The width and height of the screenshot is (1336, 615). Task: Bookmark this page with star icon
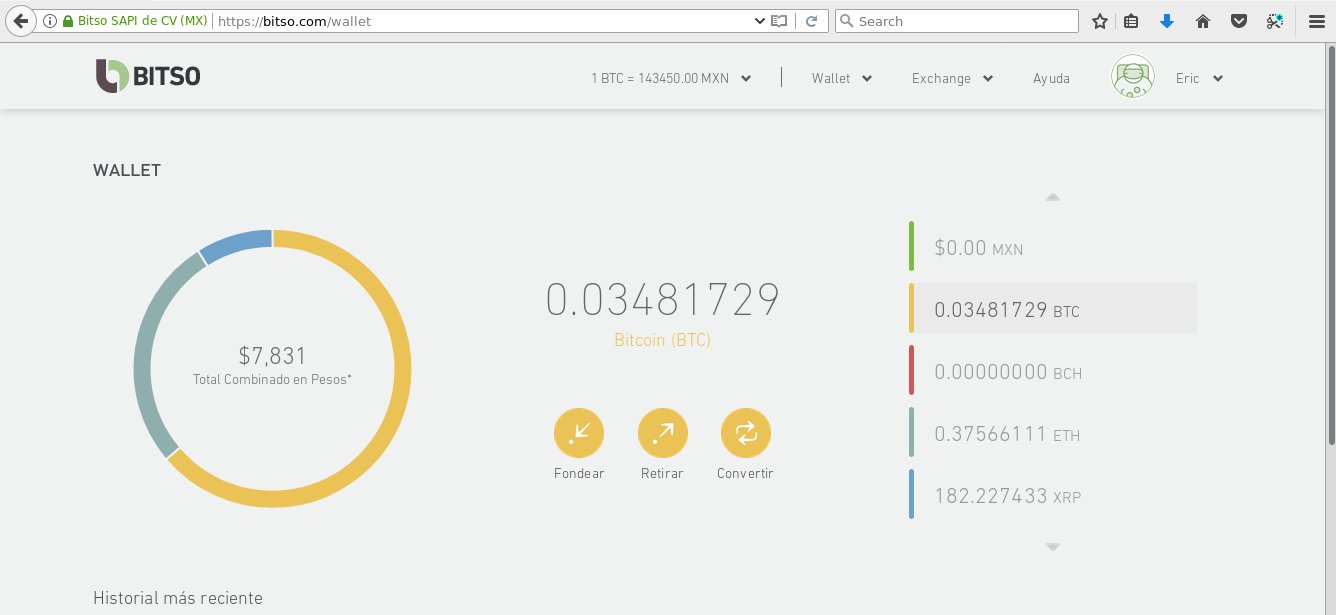1100,21
